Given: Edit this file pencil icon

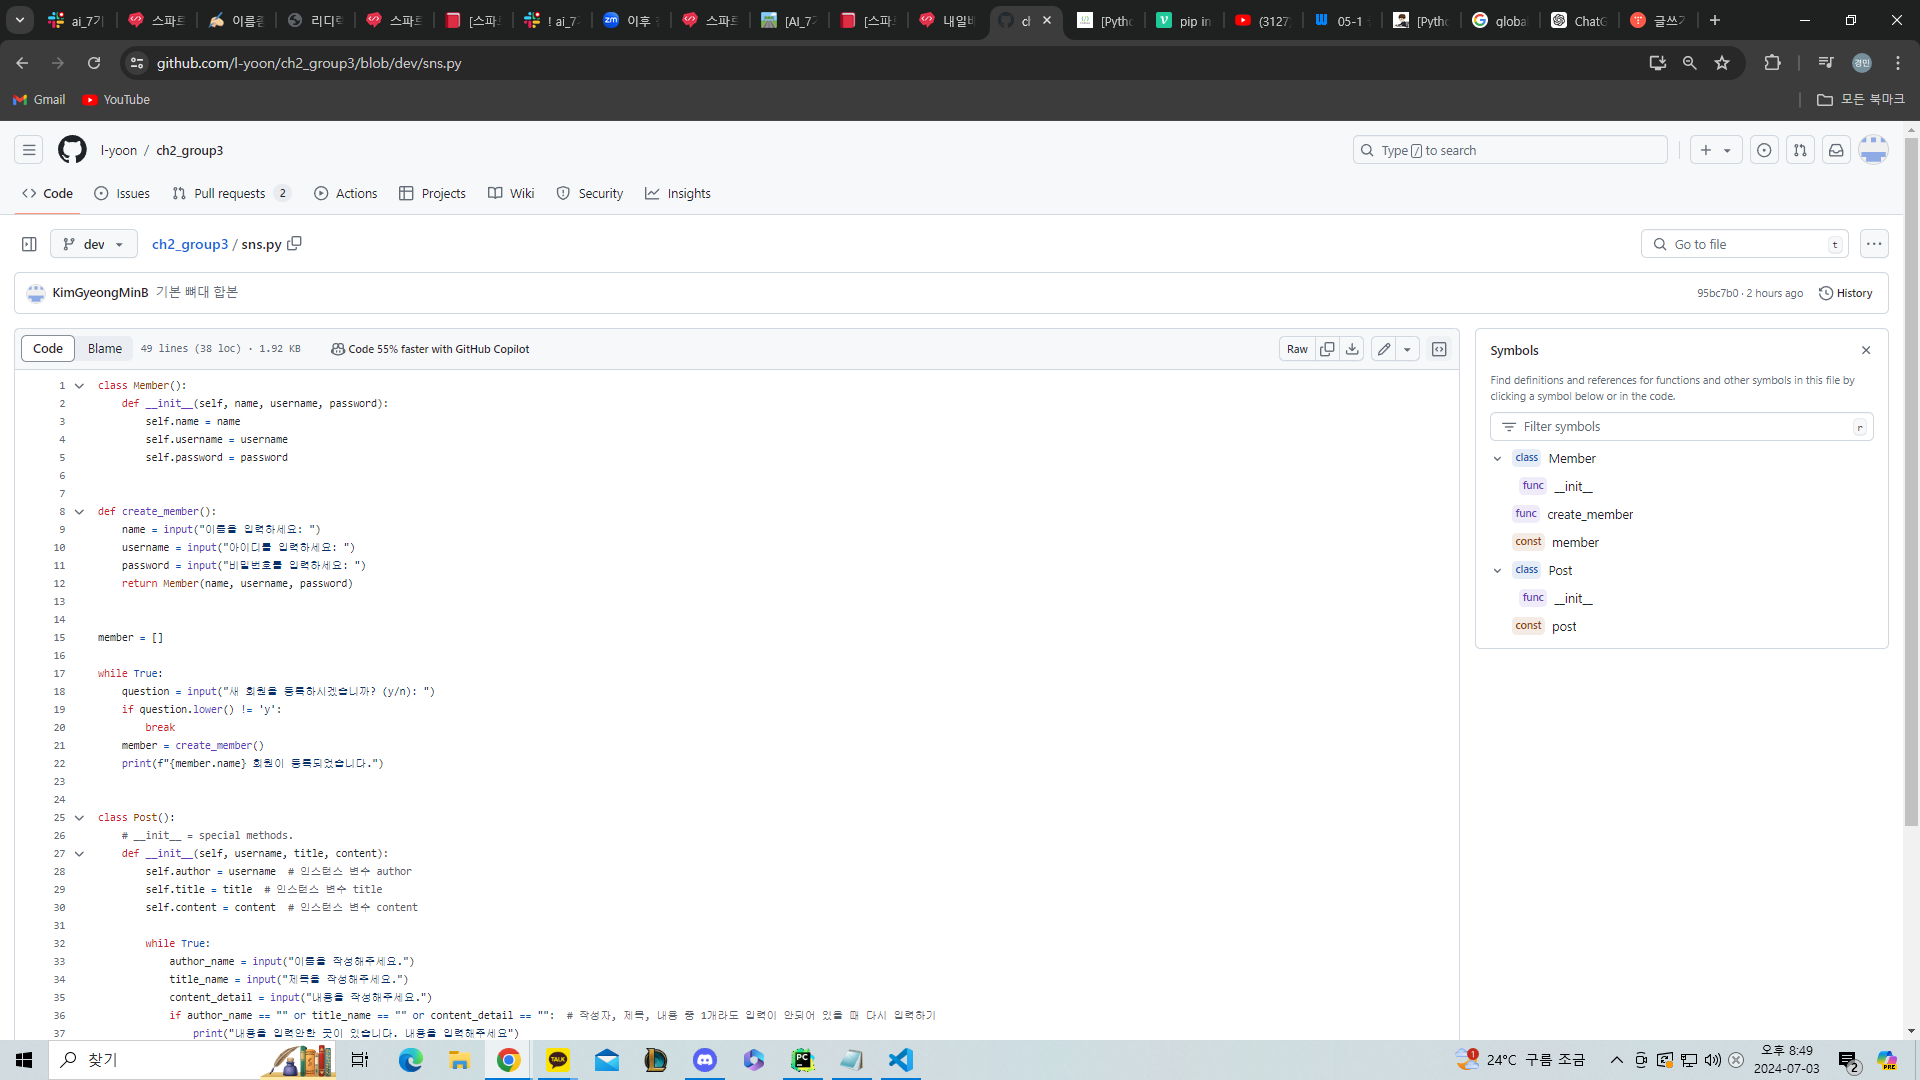Looking at the screenshot, I should click(x=1383, y=349).
